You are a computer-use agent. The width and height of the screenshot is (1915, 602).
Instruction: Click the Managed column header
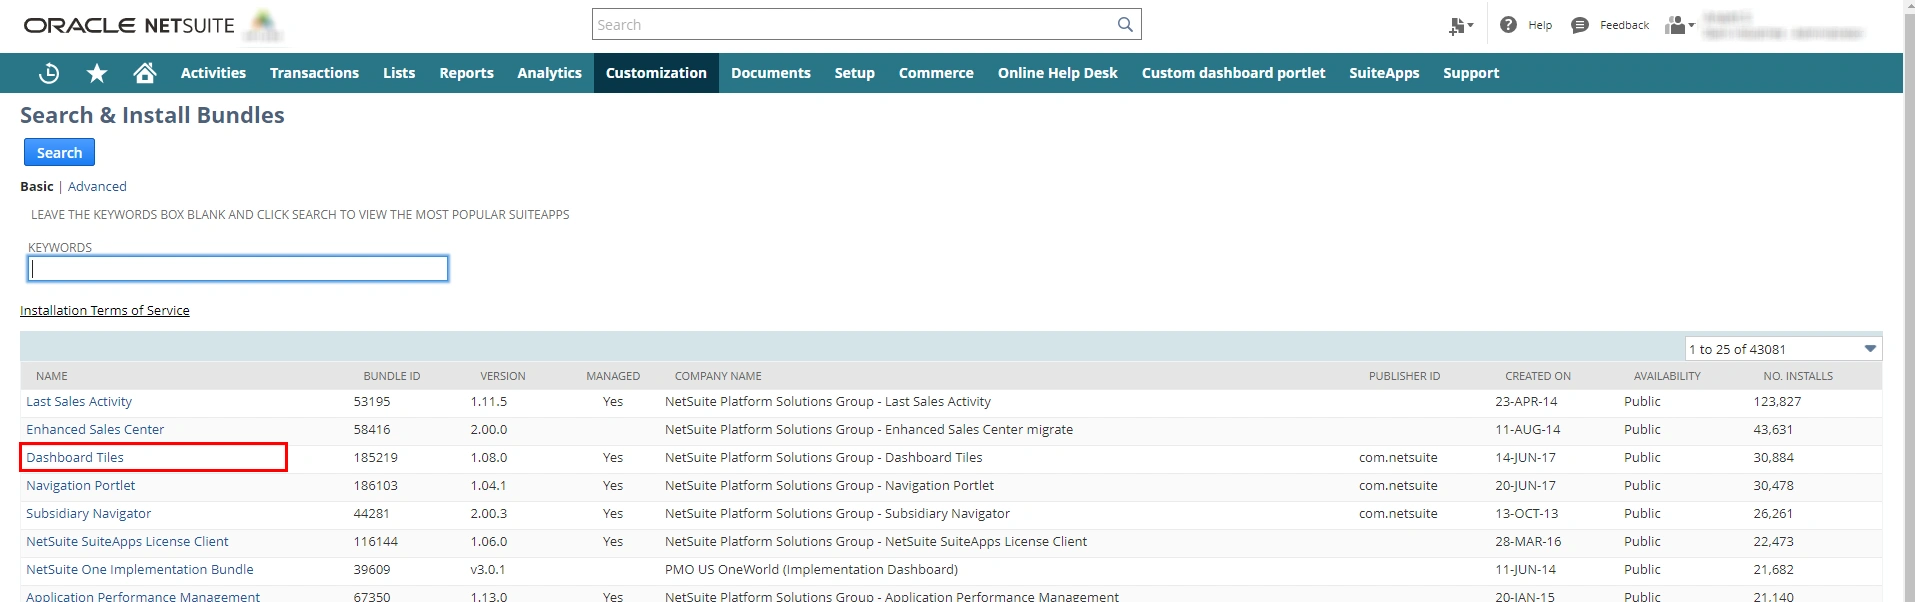point(613,376)
